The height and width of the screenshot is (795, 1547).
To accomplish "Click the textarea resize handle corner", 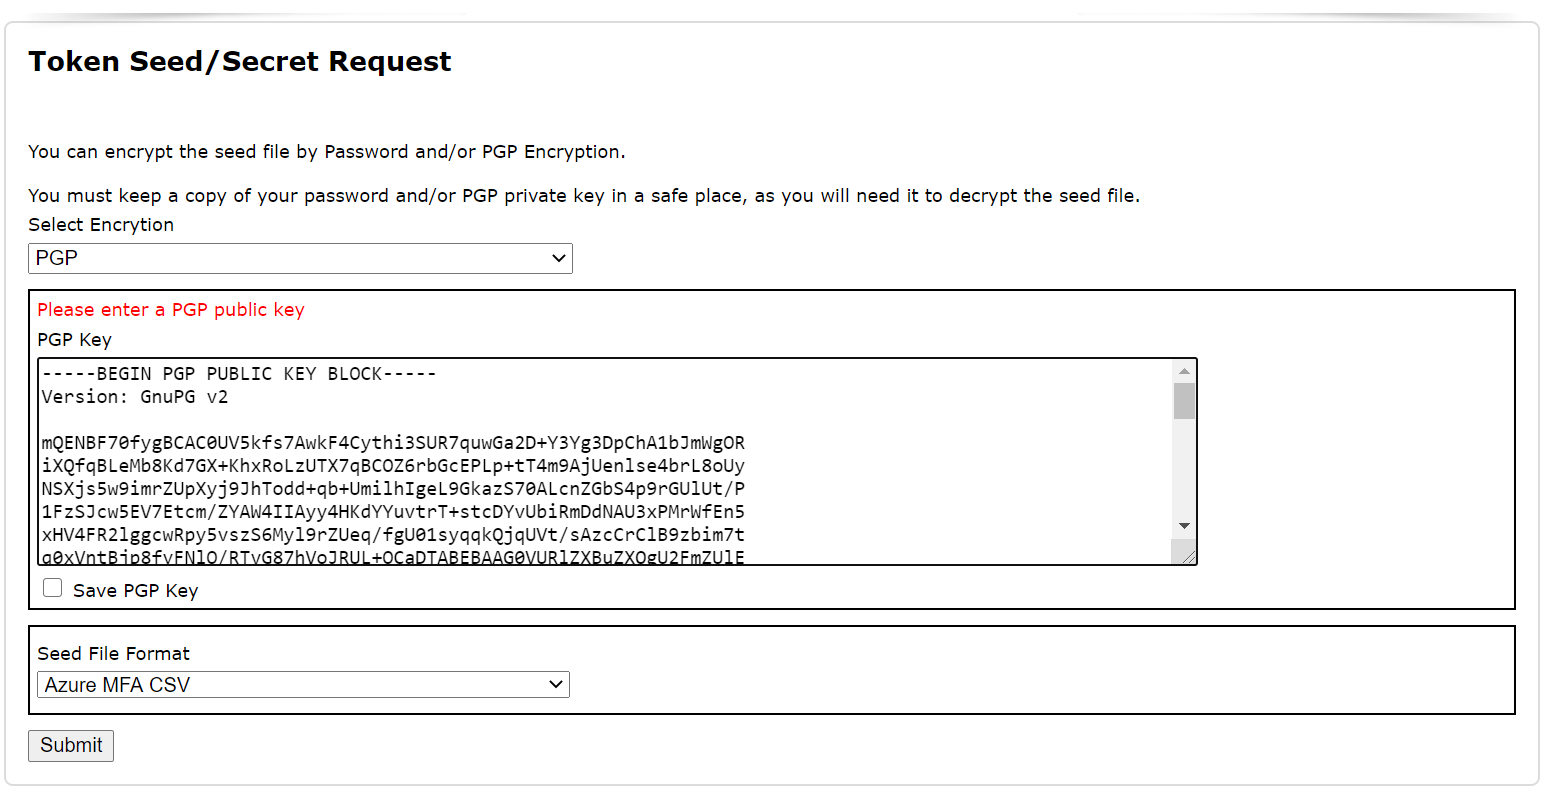I will coord(1187,556).
